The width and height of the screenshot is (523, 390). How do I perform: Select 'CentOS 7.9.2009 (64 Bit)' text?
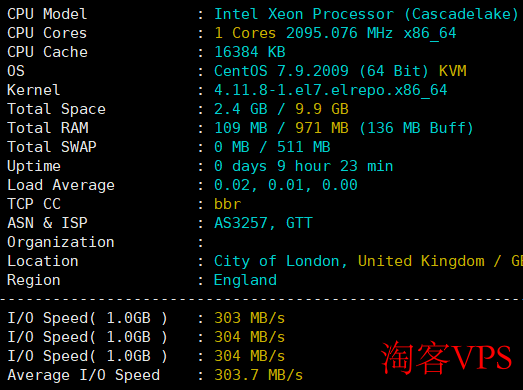coord(321,71)
